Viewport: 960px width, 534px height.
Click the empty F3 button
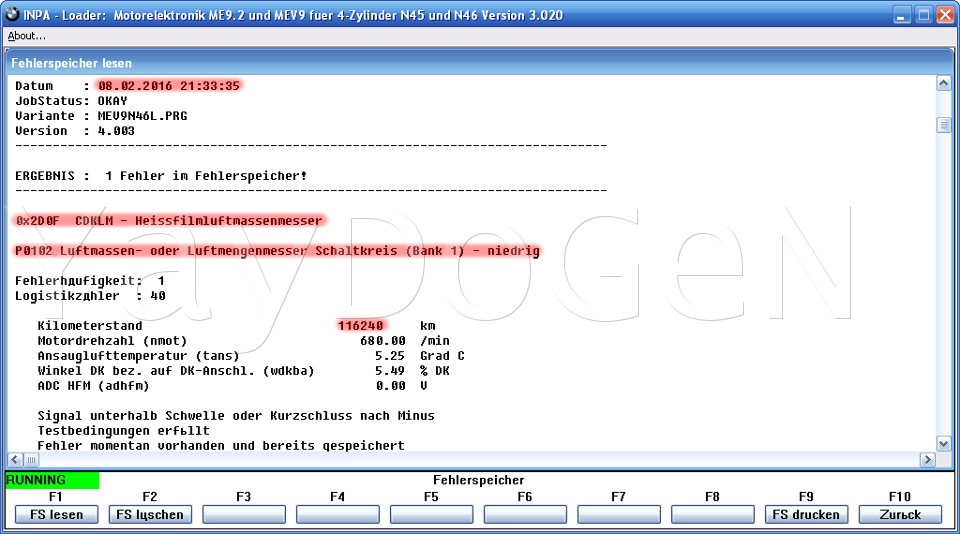point(244,515)
